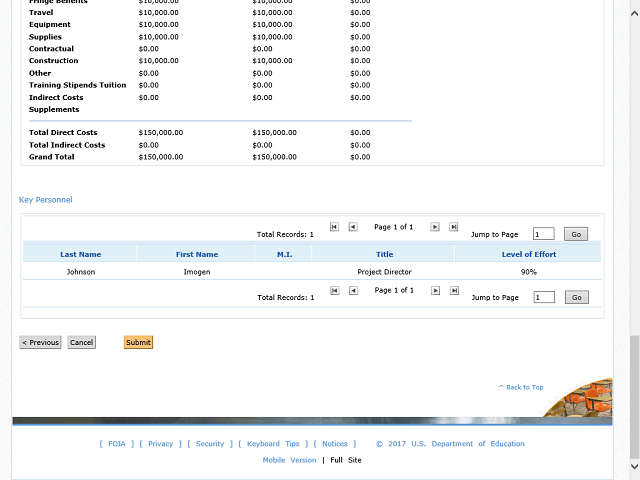Image resolution: width=640 pixels, height=480 pixels.
Task: Click the Key Personnel heading
Action: [46, 200]
